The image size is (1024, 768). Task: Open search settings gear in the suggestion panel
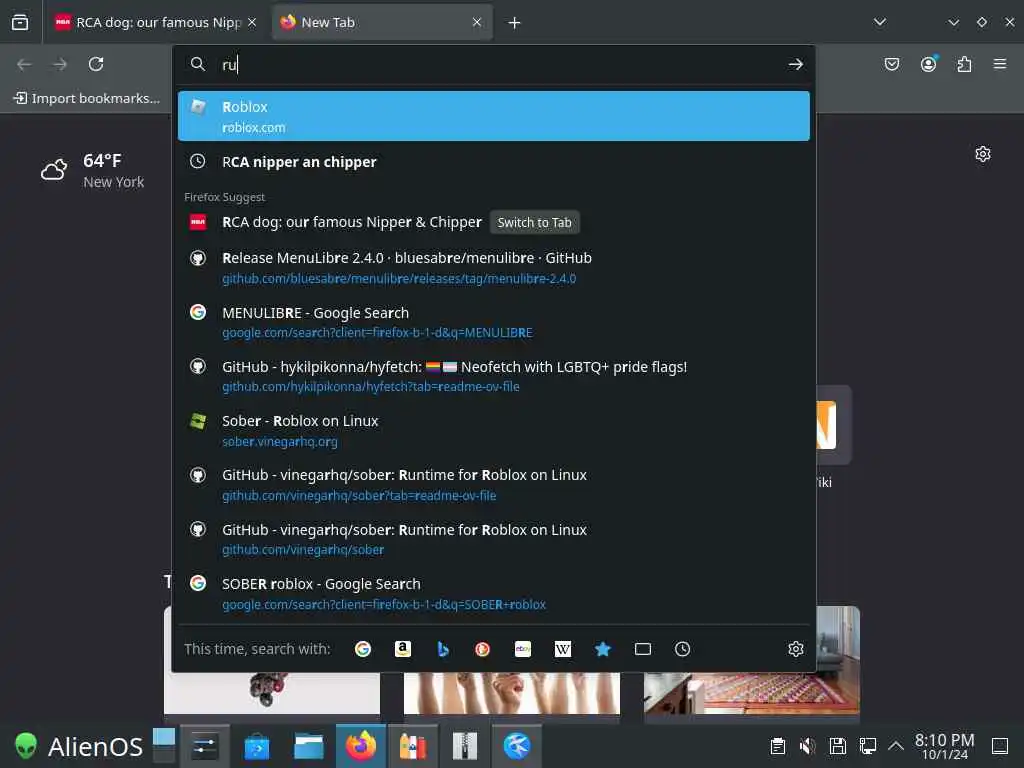[795, 648]
